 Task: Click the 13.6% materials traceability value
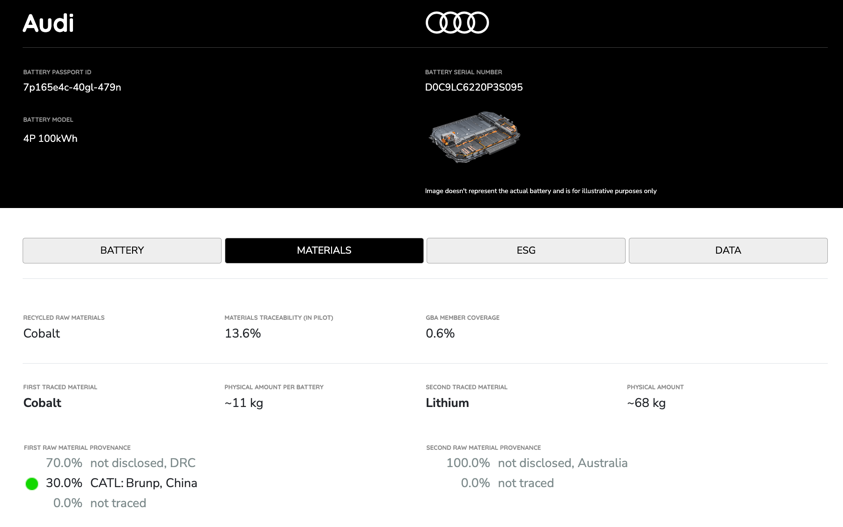click(x=242, y=334)
